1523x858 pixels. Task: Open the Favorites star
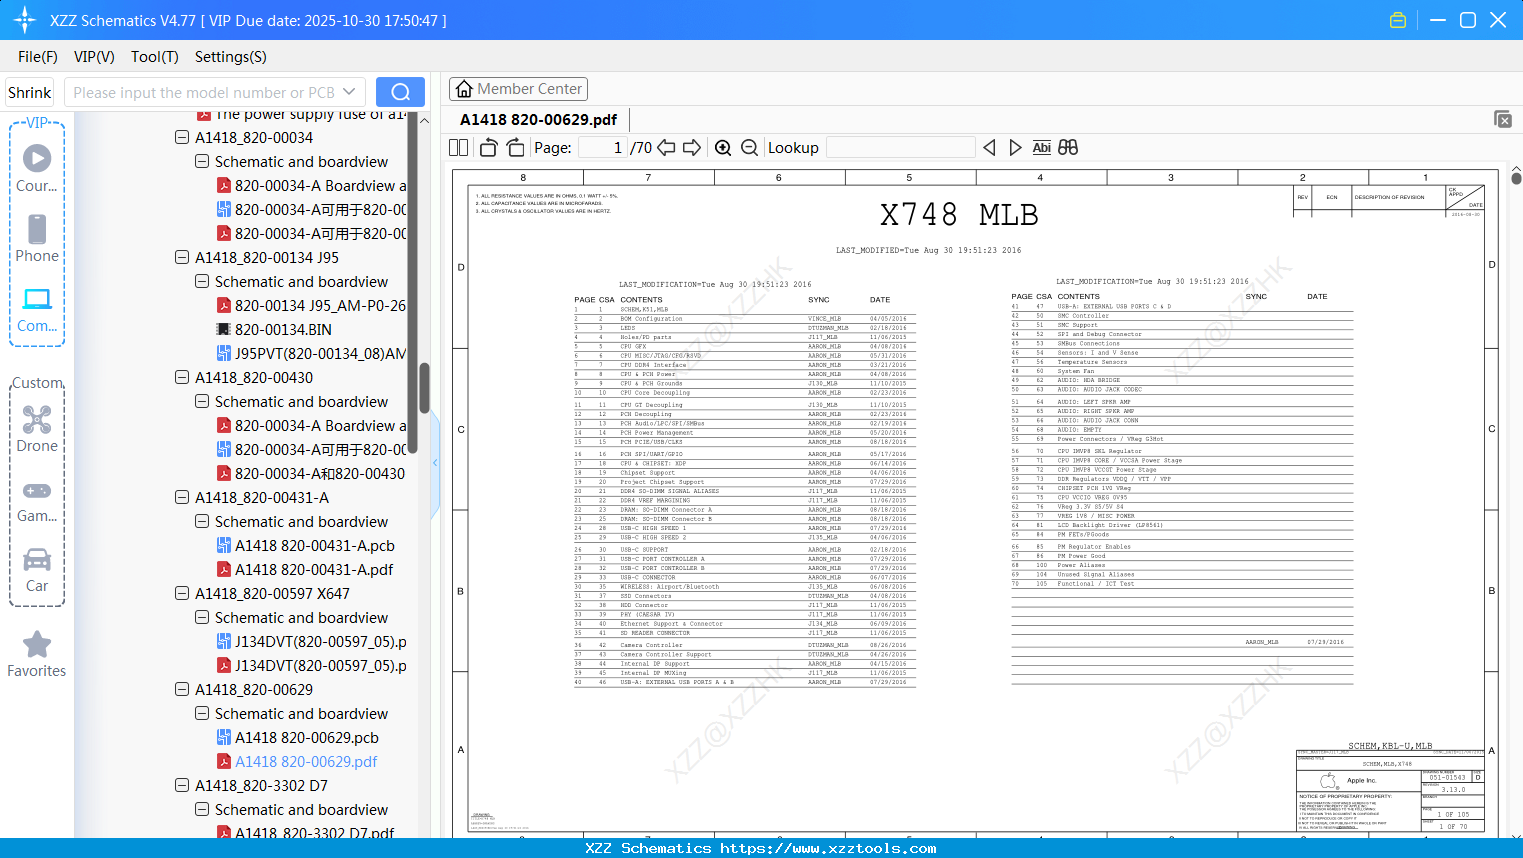(37, 654)
